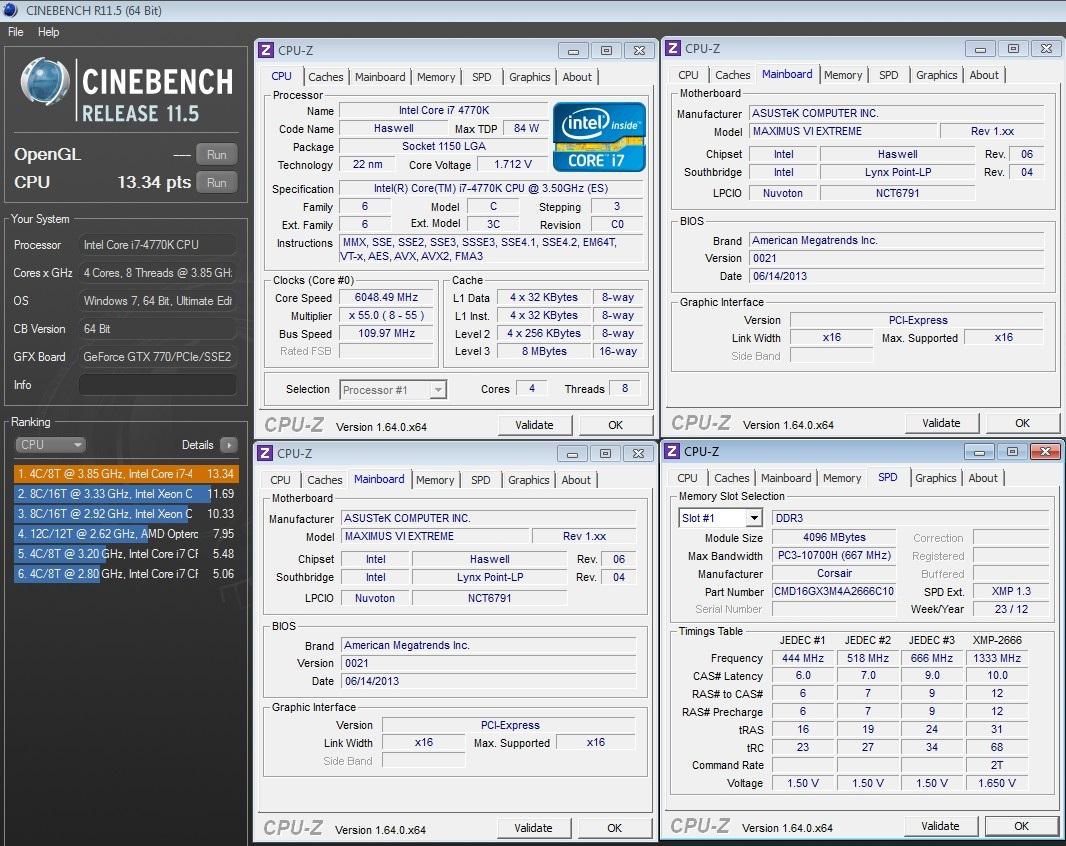Click the CPU-Z Z icon in SPD window
This screenshot has width=1066, height=846.
[672, 451]
